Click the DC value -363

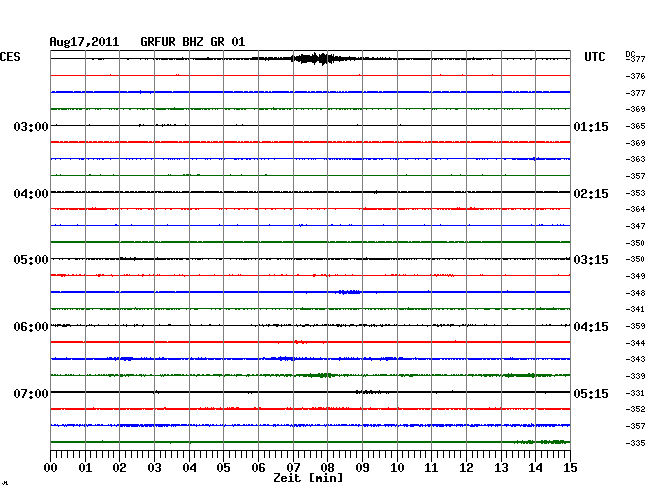(x=635, y=159)
